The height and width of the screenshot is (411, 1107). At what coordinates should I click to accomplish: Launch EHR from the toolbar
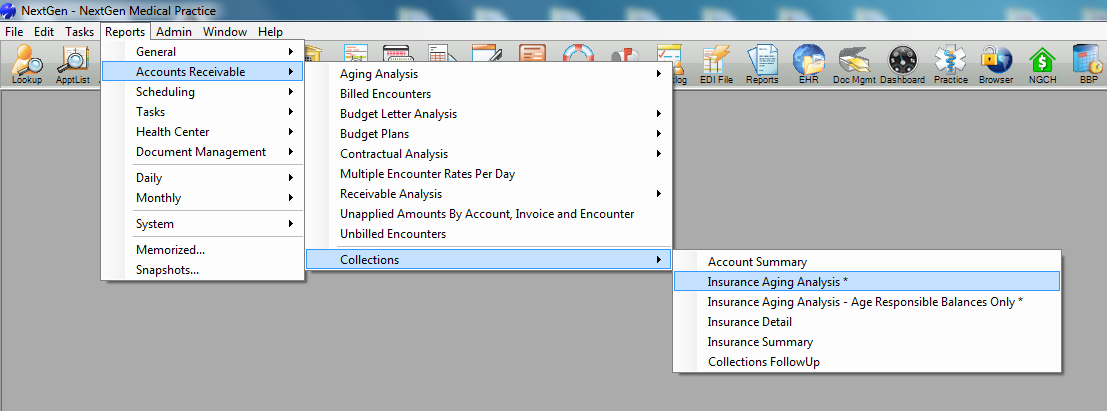[x=808, y=64]
